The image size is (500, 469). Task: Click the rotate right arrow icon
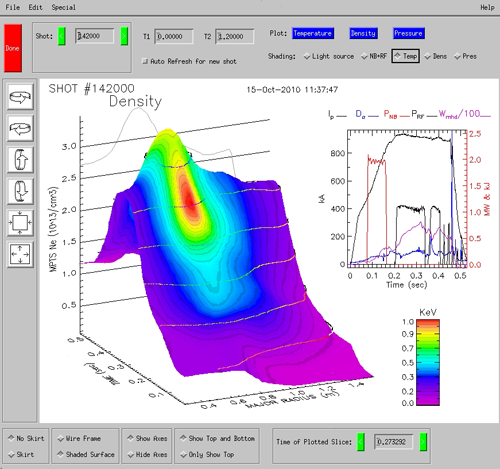(x=20, y=97)
